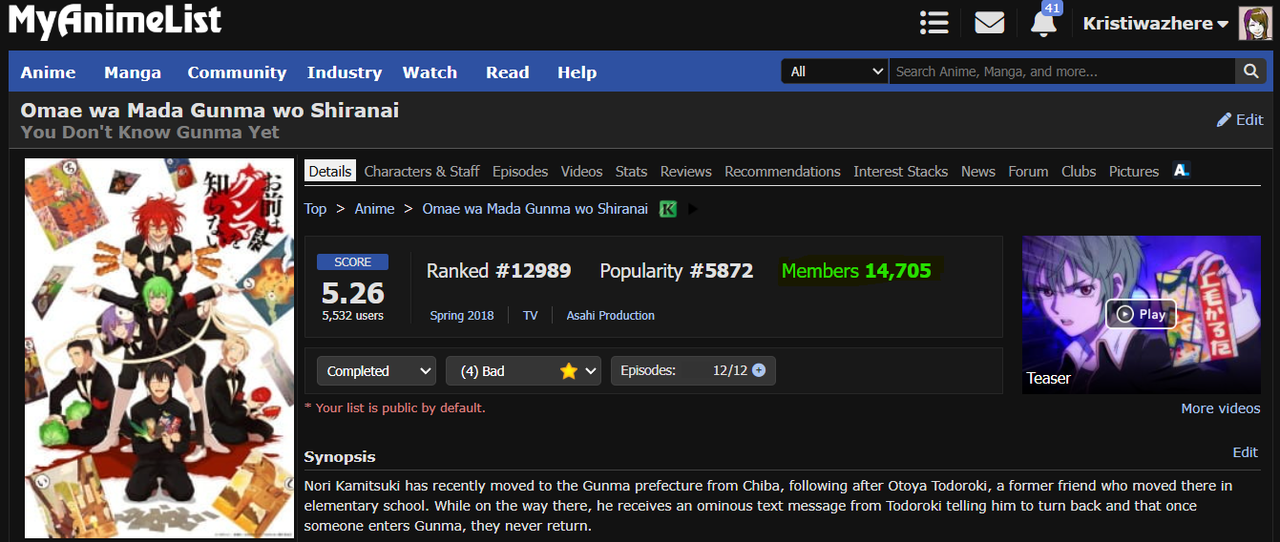Image resolution: width=1280 pixels, height=542 pixels.
Task: Open the Help menu
Action: [x=577, y=72]
